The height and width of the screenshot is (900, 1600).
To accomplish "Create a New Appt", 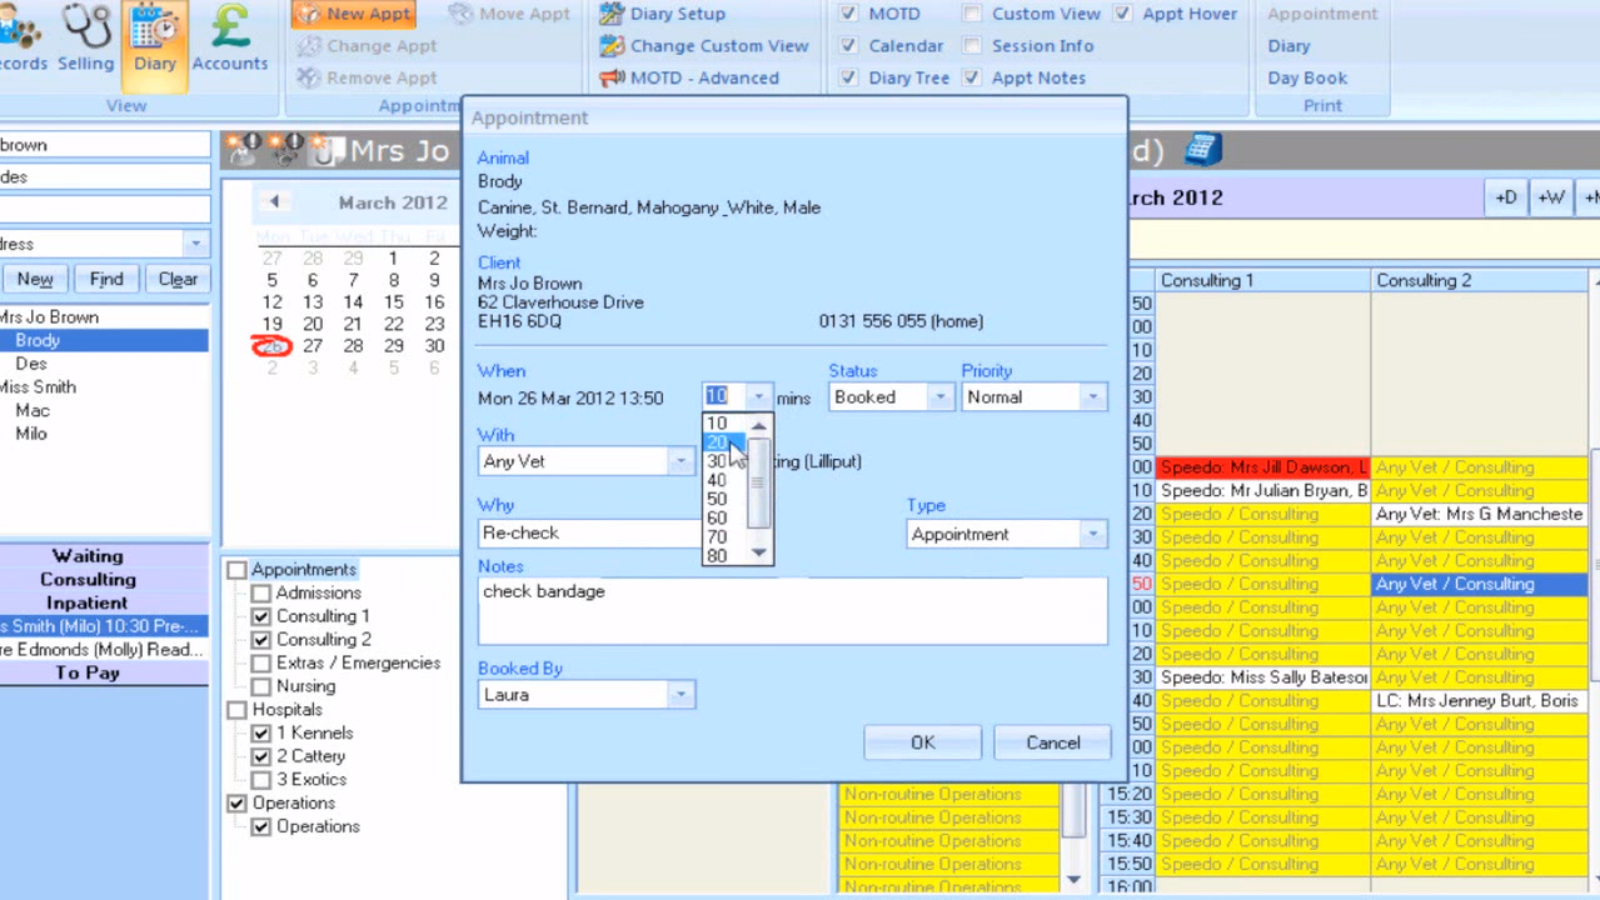I will (352, 14).
